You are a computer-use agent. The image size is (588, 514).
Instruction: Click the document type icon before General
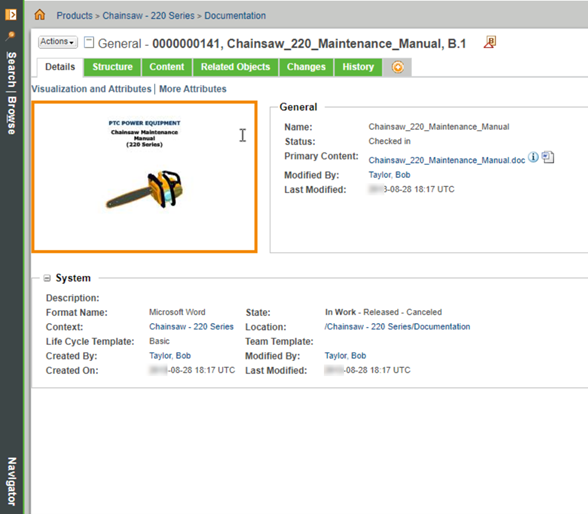89,42
